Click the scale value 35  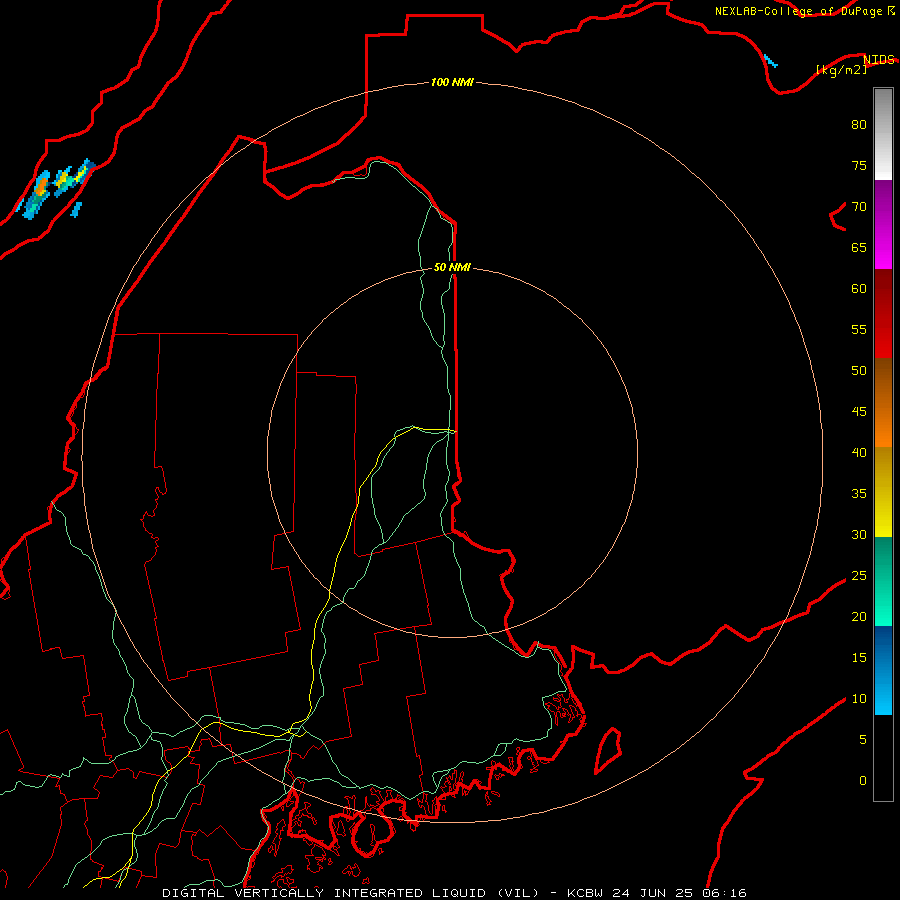(x=859, y=494)
